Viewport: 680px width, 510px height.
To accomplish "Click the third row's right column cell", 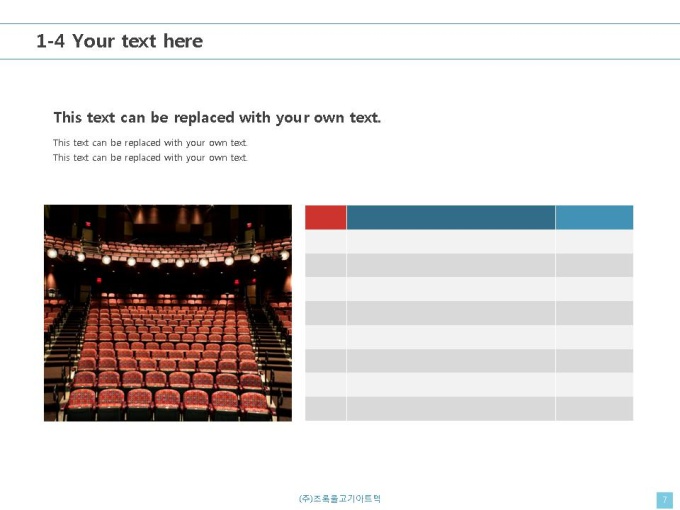I will pyautogui.click(x=594, y=289).
